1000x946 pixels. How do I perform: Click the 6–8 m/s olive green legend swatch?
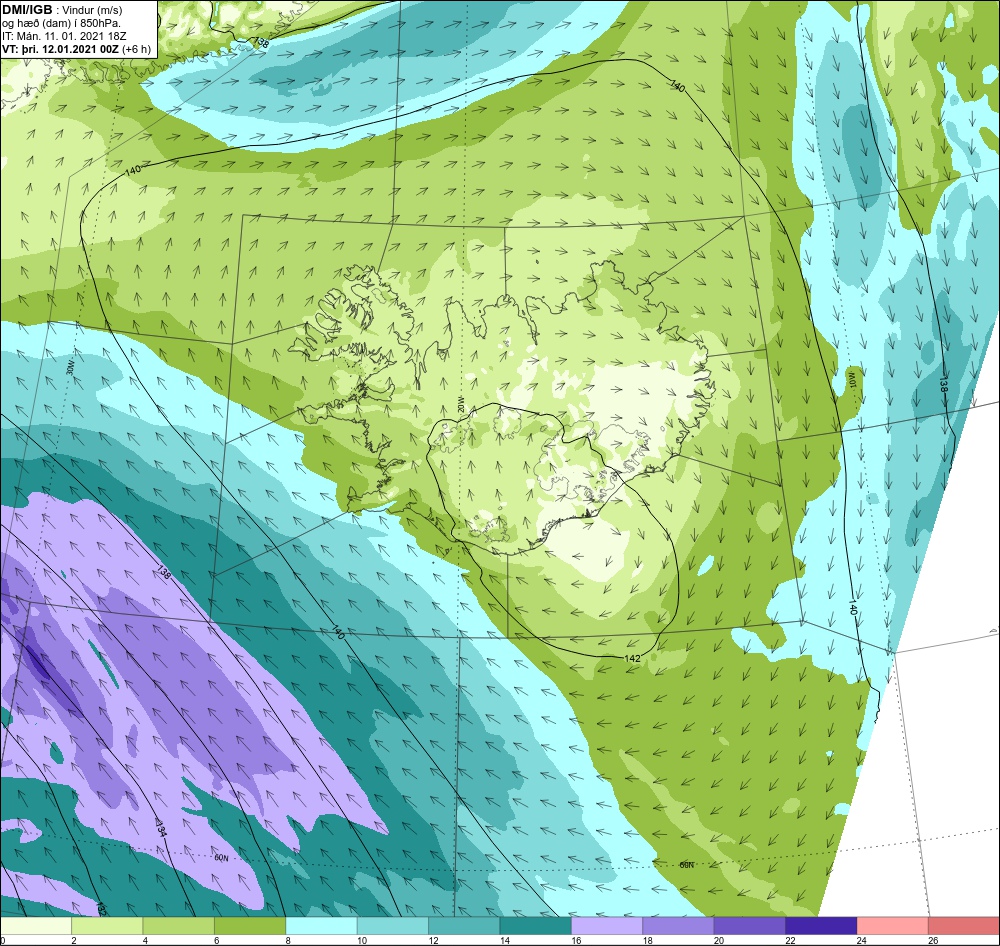250,926
